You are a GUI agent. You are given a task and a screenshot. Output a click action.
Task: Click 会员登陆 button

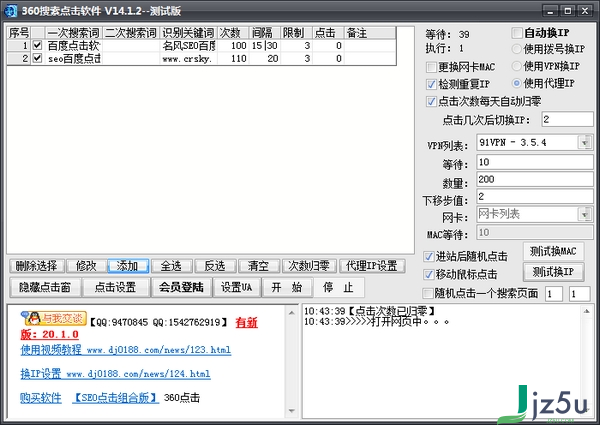[181, 287]
